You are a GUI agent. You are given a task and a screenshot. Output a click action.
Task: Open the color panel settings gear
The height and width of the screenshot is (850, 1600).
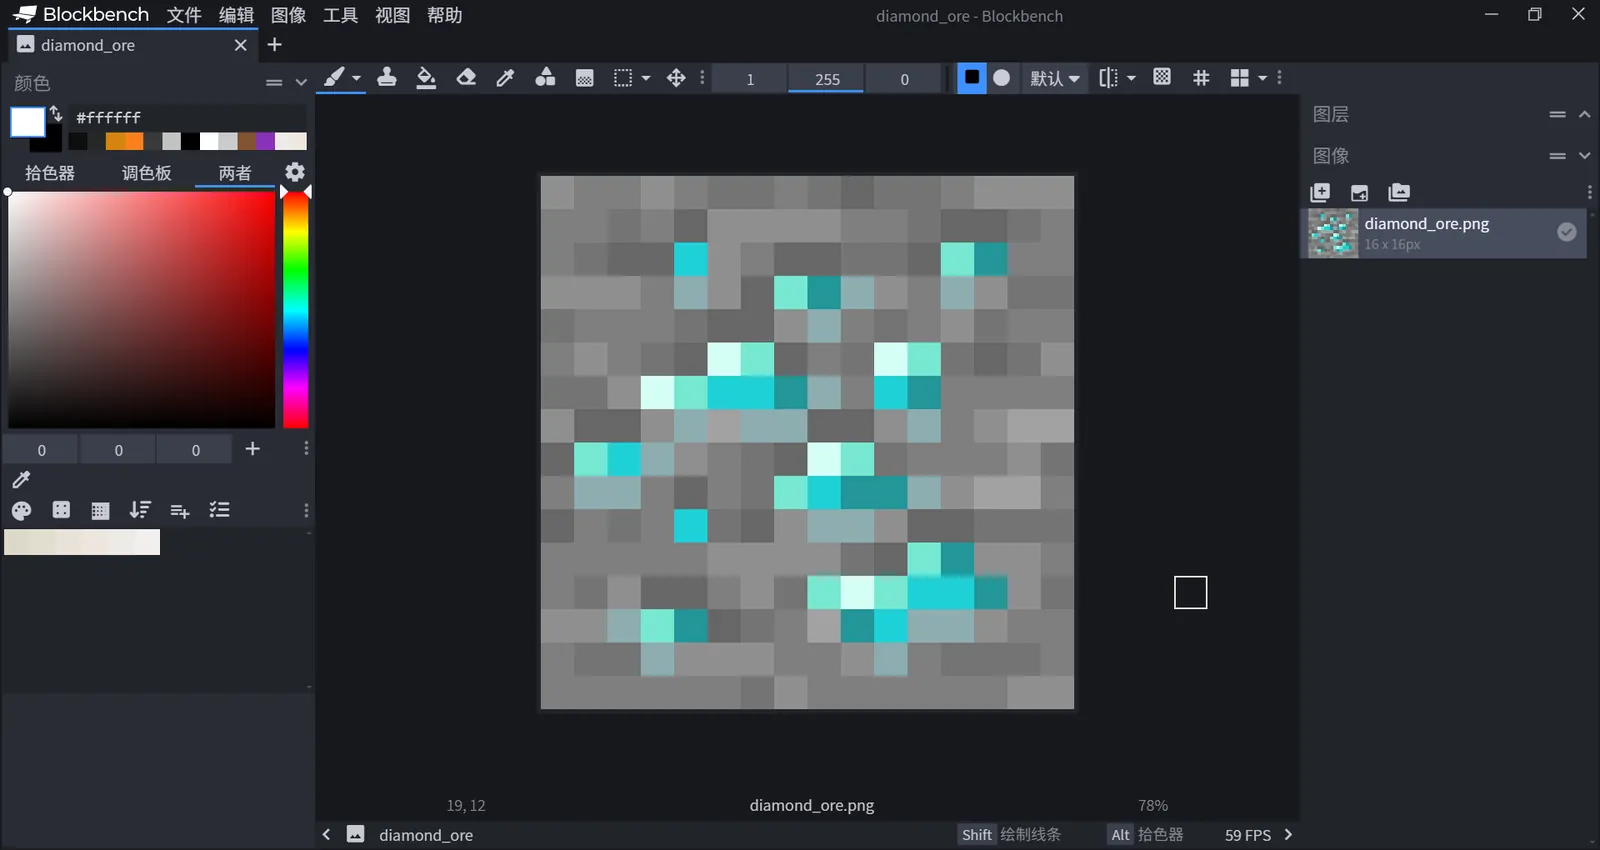pyautogui.click(x=295, y=172)
